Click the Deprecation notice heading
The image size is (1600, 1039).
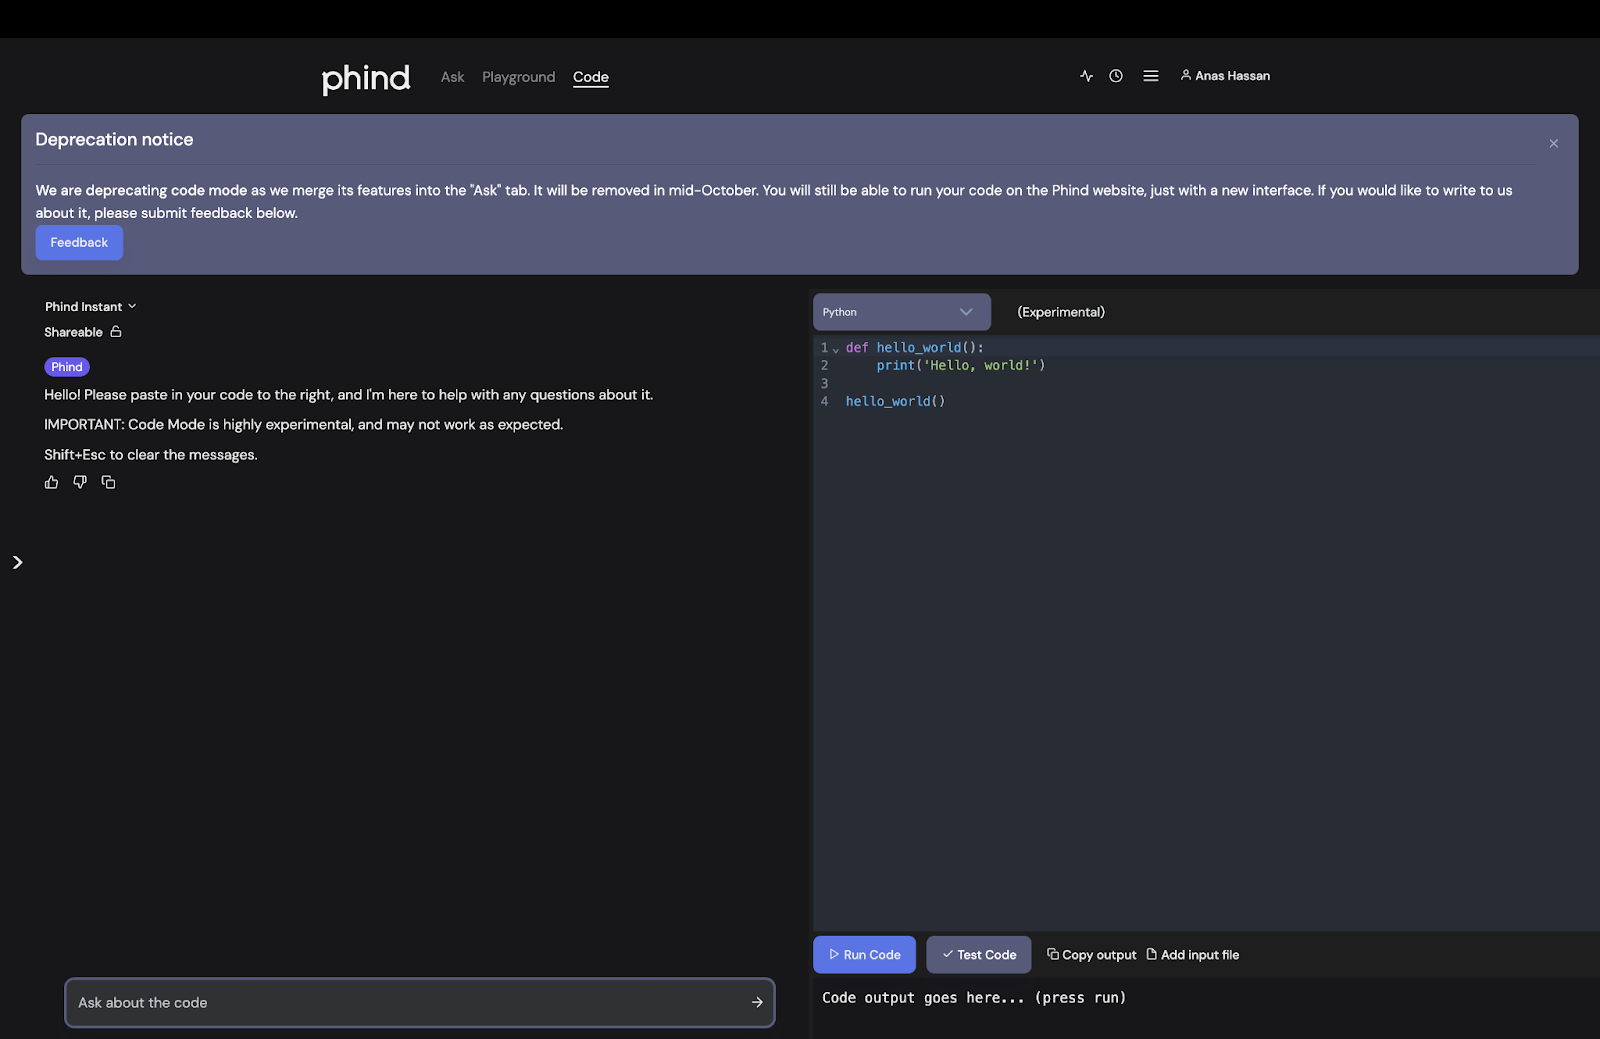[114, 140]
